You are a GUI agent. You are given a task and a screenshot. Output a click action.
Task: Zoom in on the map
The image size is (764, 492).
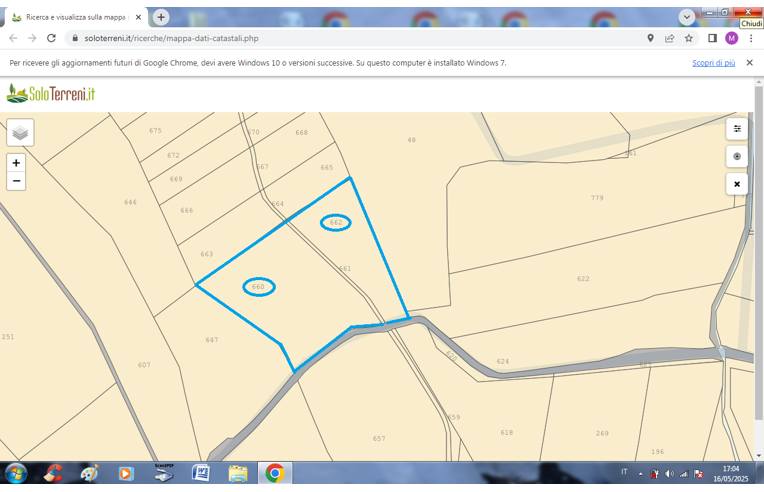coord(16,162)
